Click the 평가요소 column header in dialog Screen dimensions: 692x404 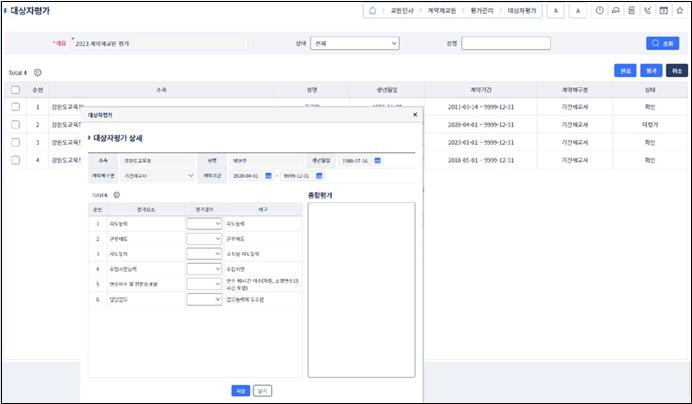[146, 209]
